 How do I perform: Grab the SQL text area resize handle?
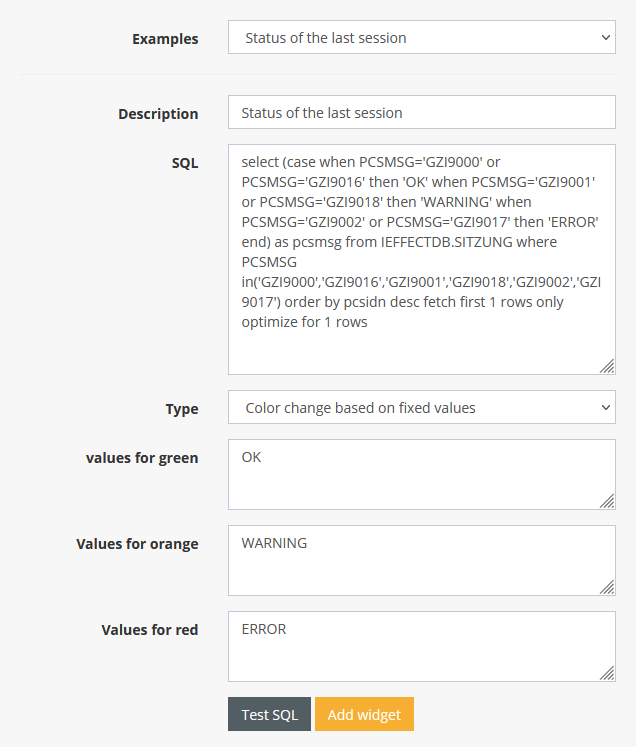607,366
